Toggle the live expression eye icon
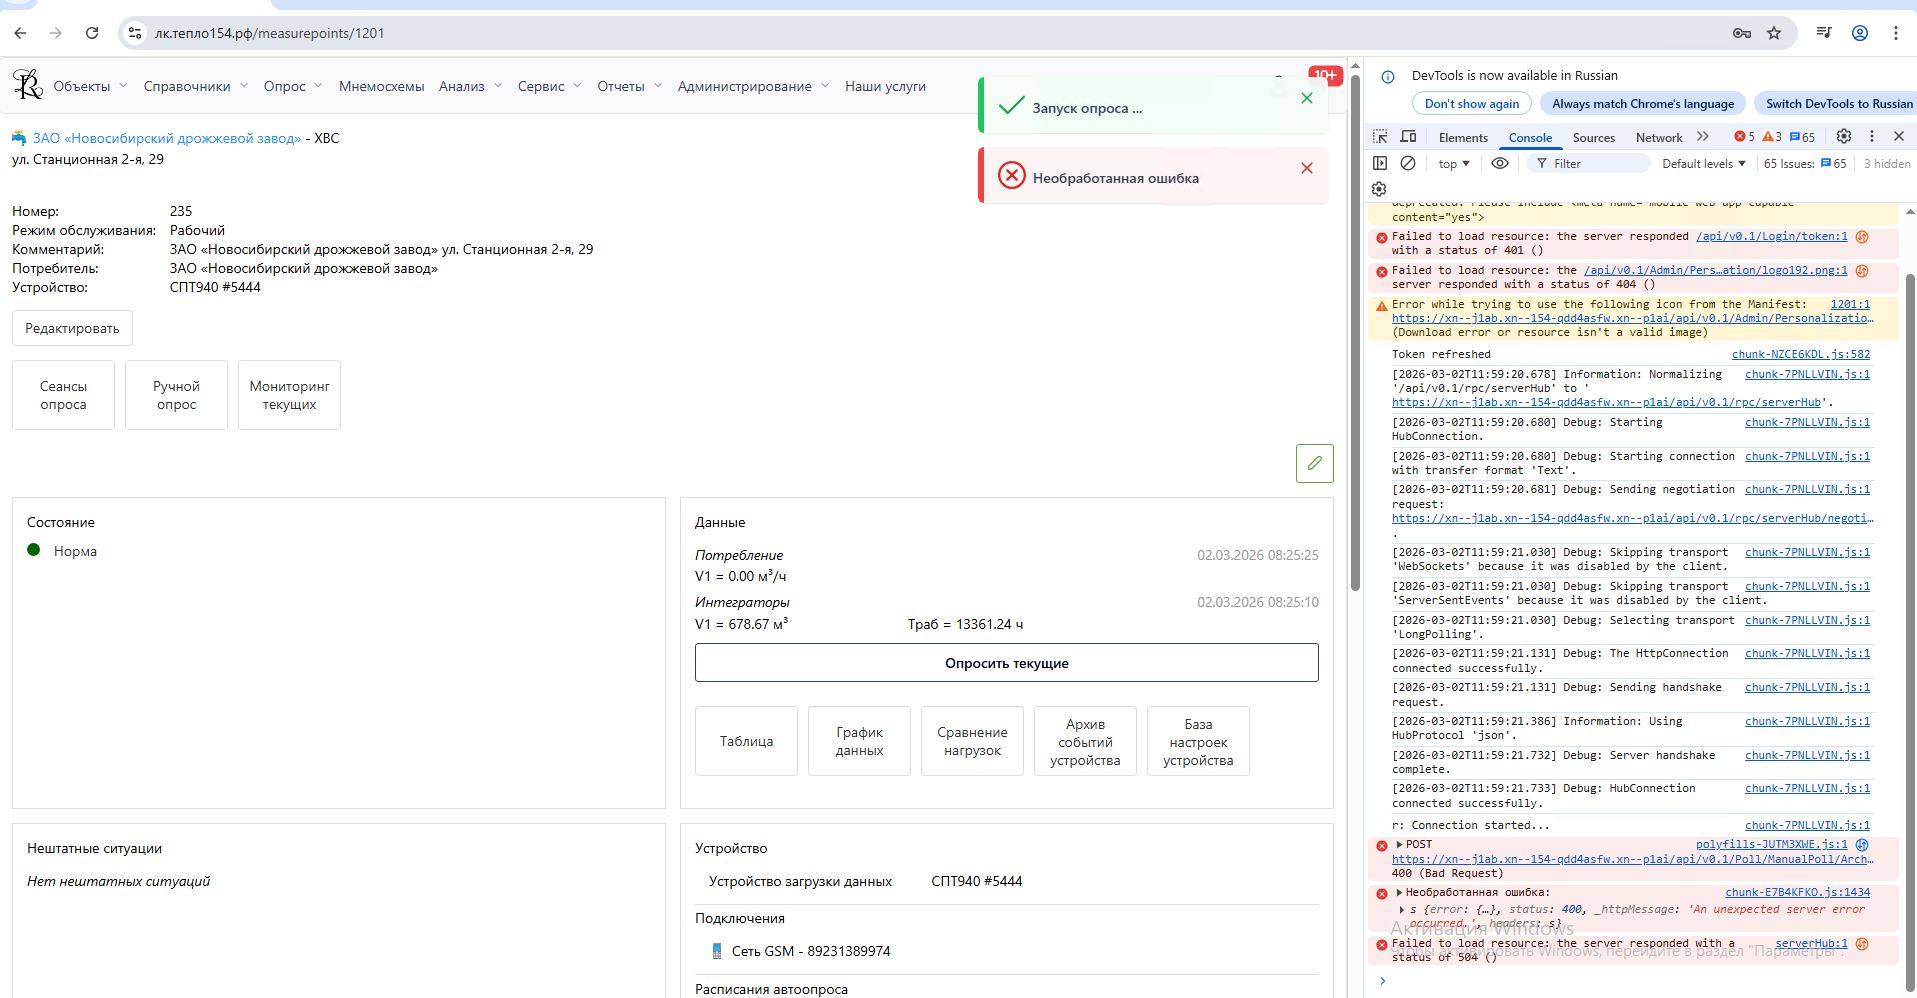1917x998 pixels. (1500, 163)
